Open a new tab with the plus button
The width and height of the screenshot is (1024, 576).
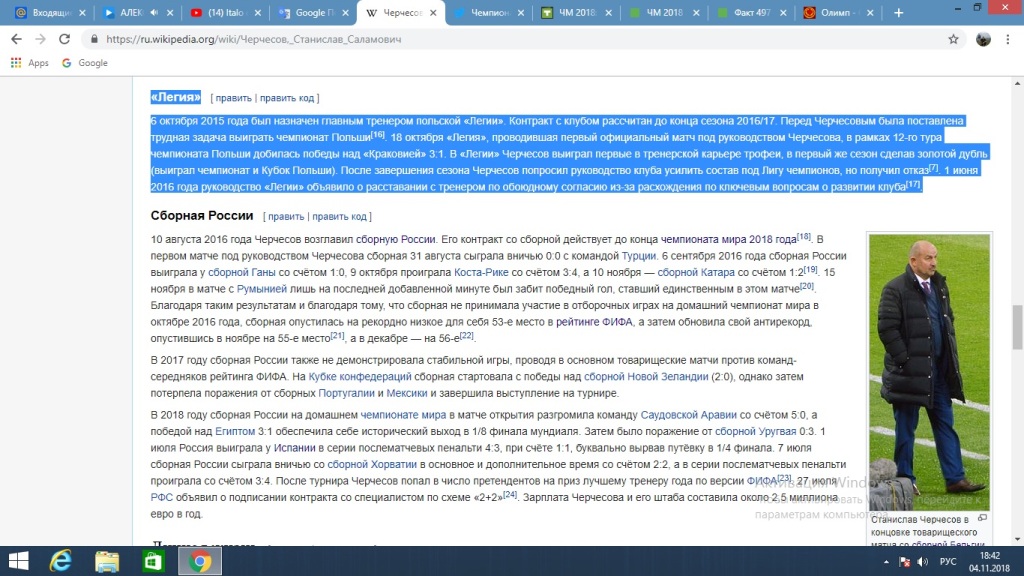(x=899, y=12)
